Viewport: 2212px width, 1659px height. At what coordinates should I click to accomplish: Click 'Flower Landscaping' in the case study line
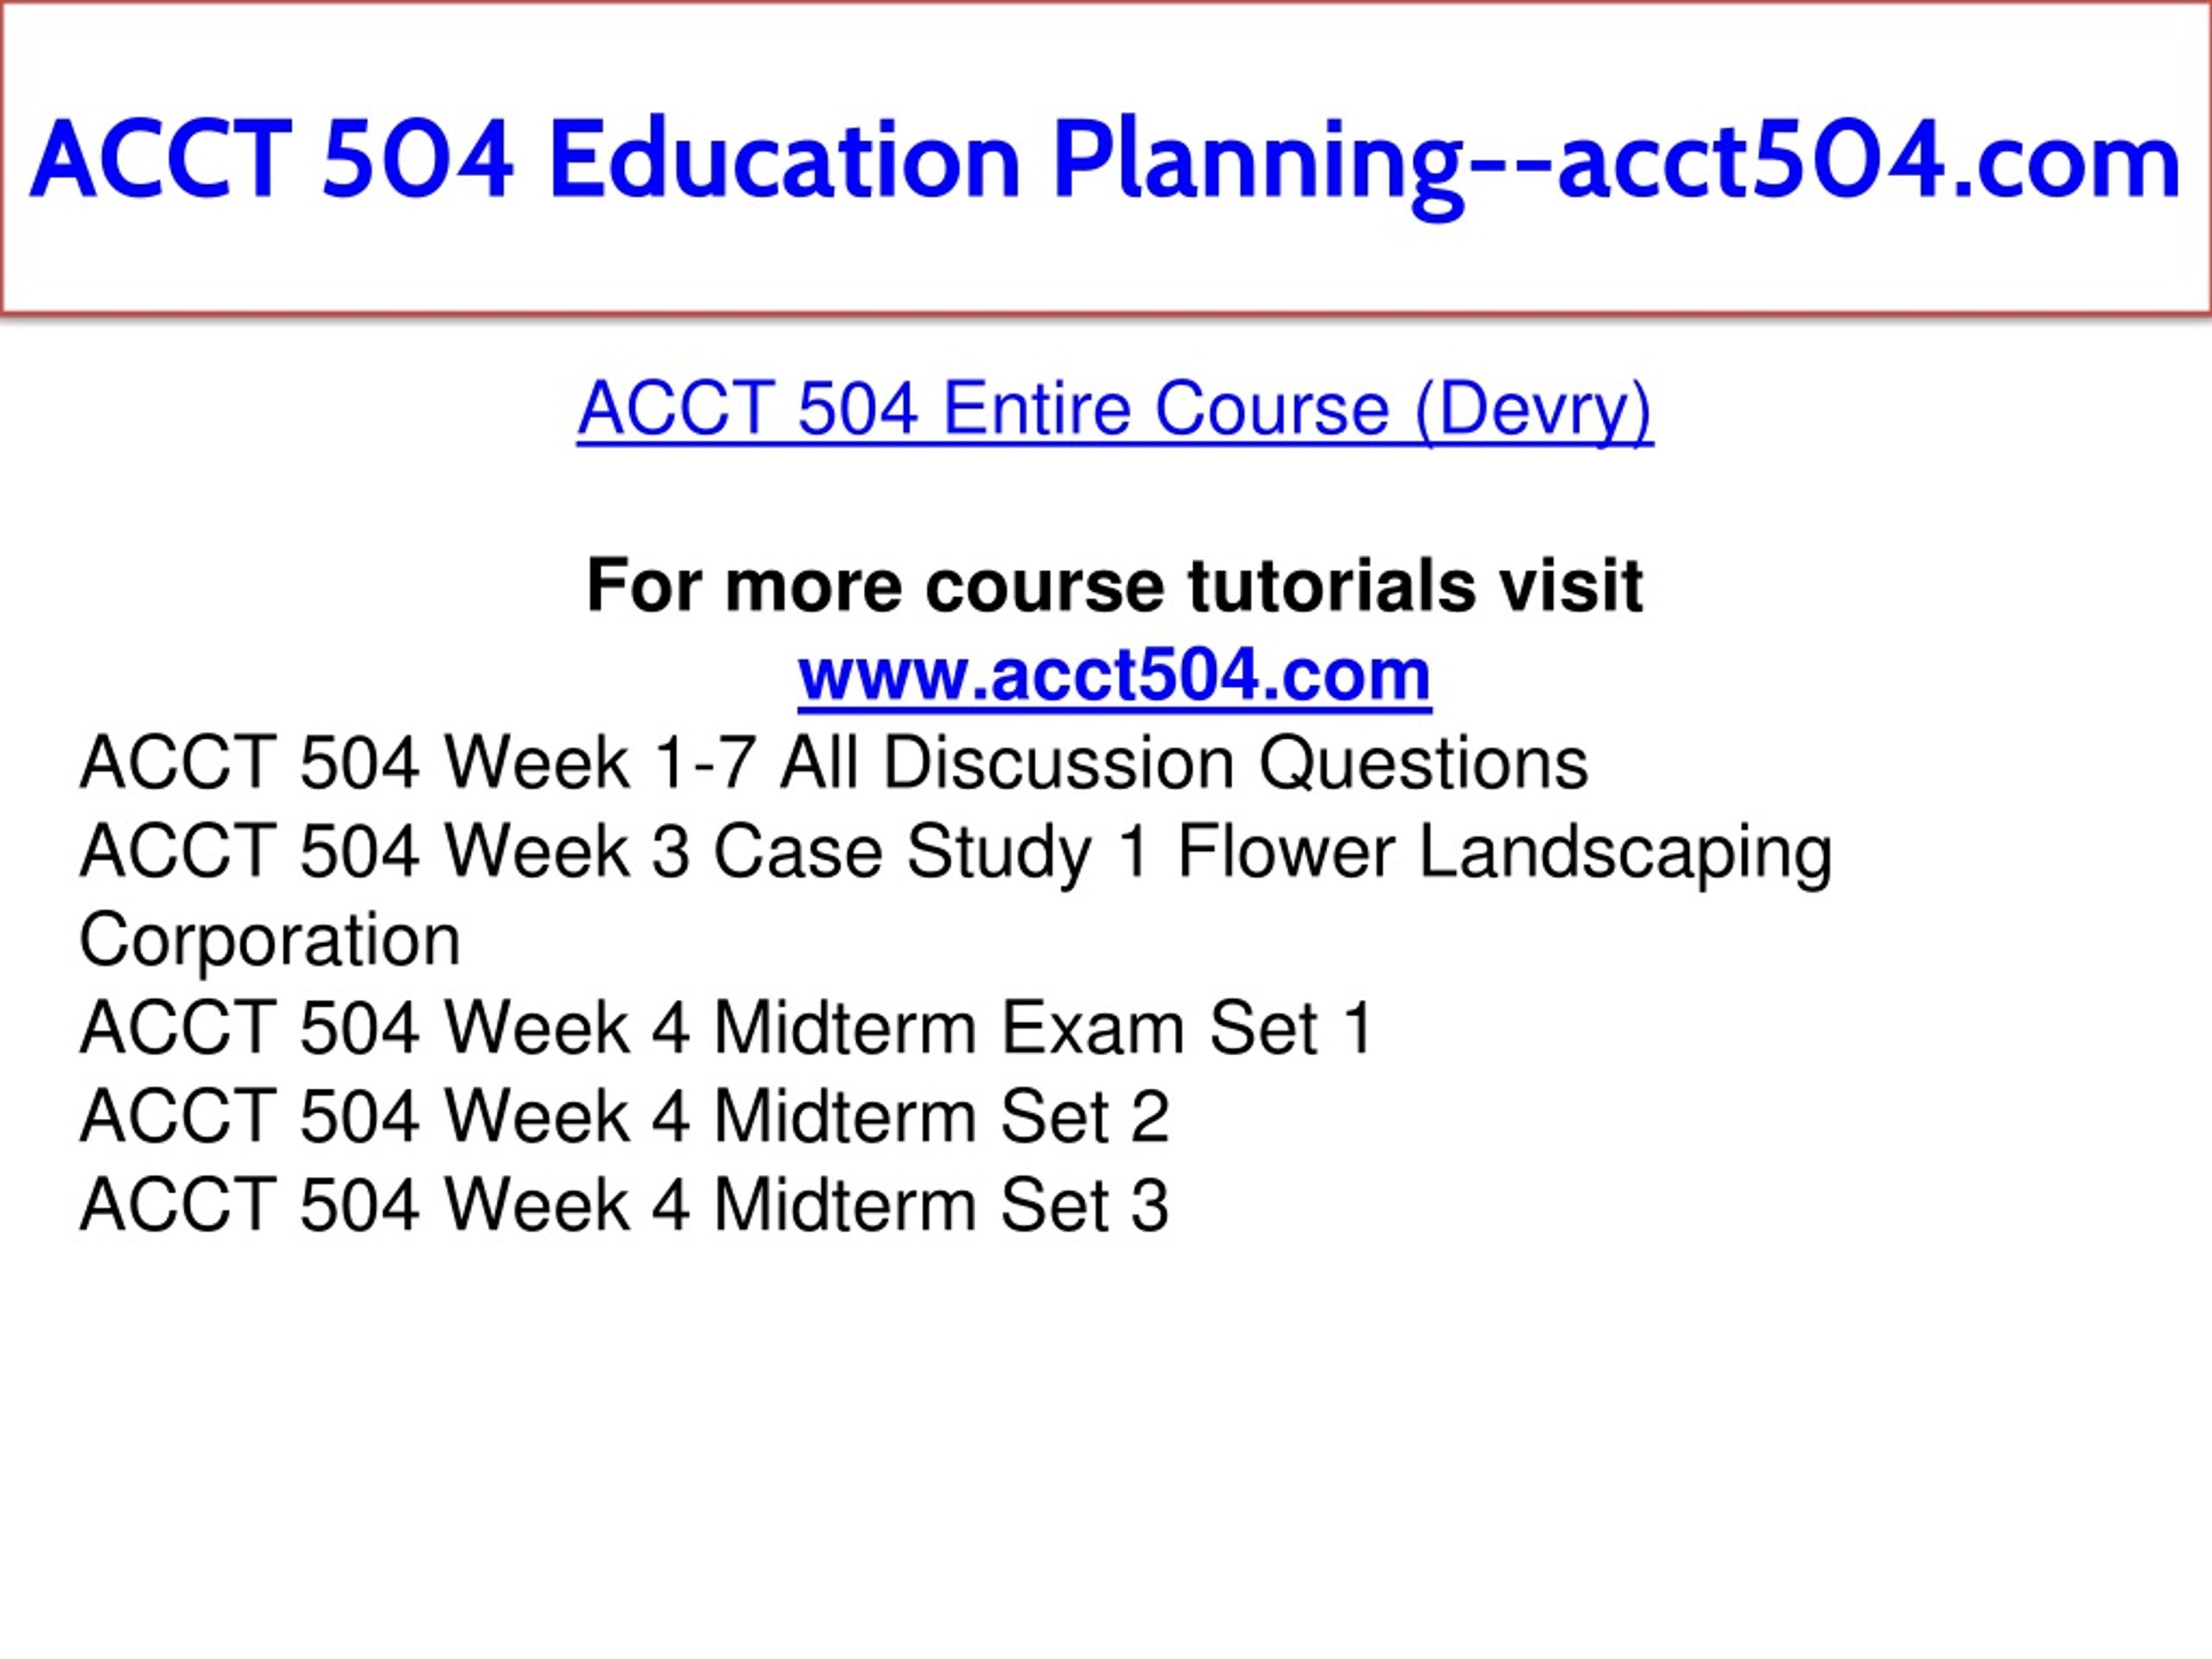(x=1505, y=853)
